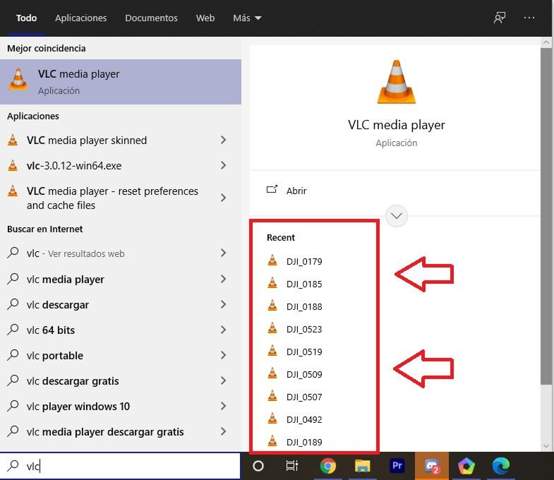The image size is (554, 480).
Task: Open Adobe Premiere Pro from the taskbar
Action: click(x=397, y=466)
